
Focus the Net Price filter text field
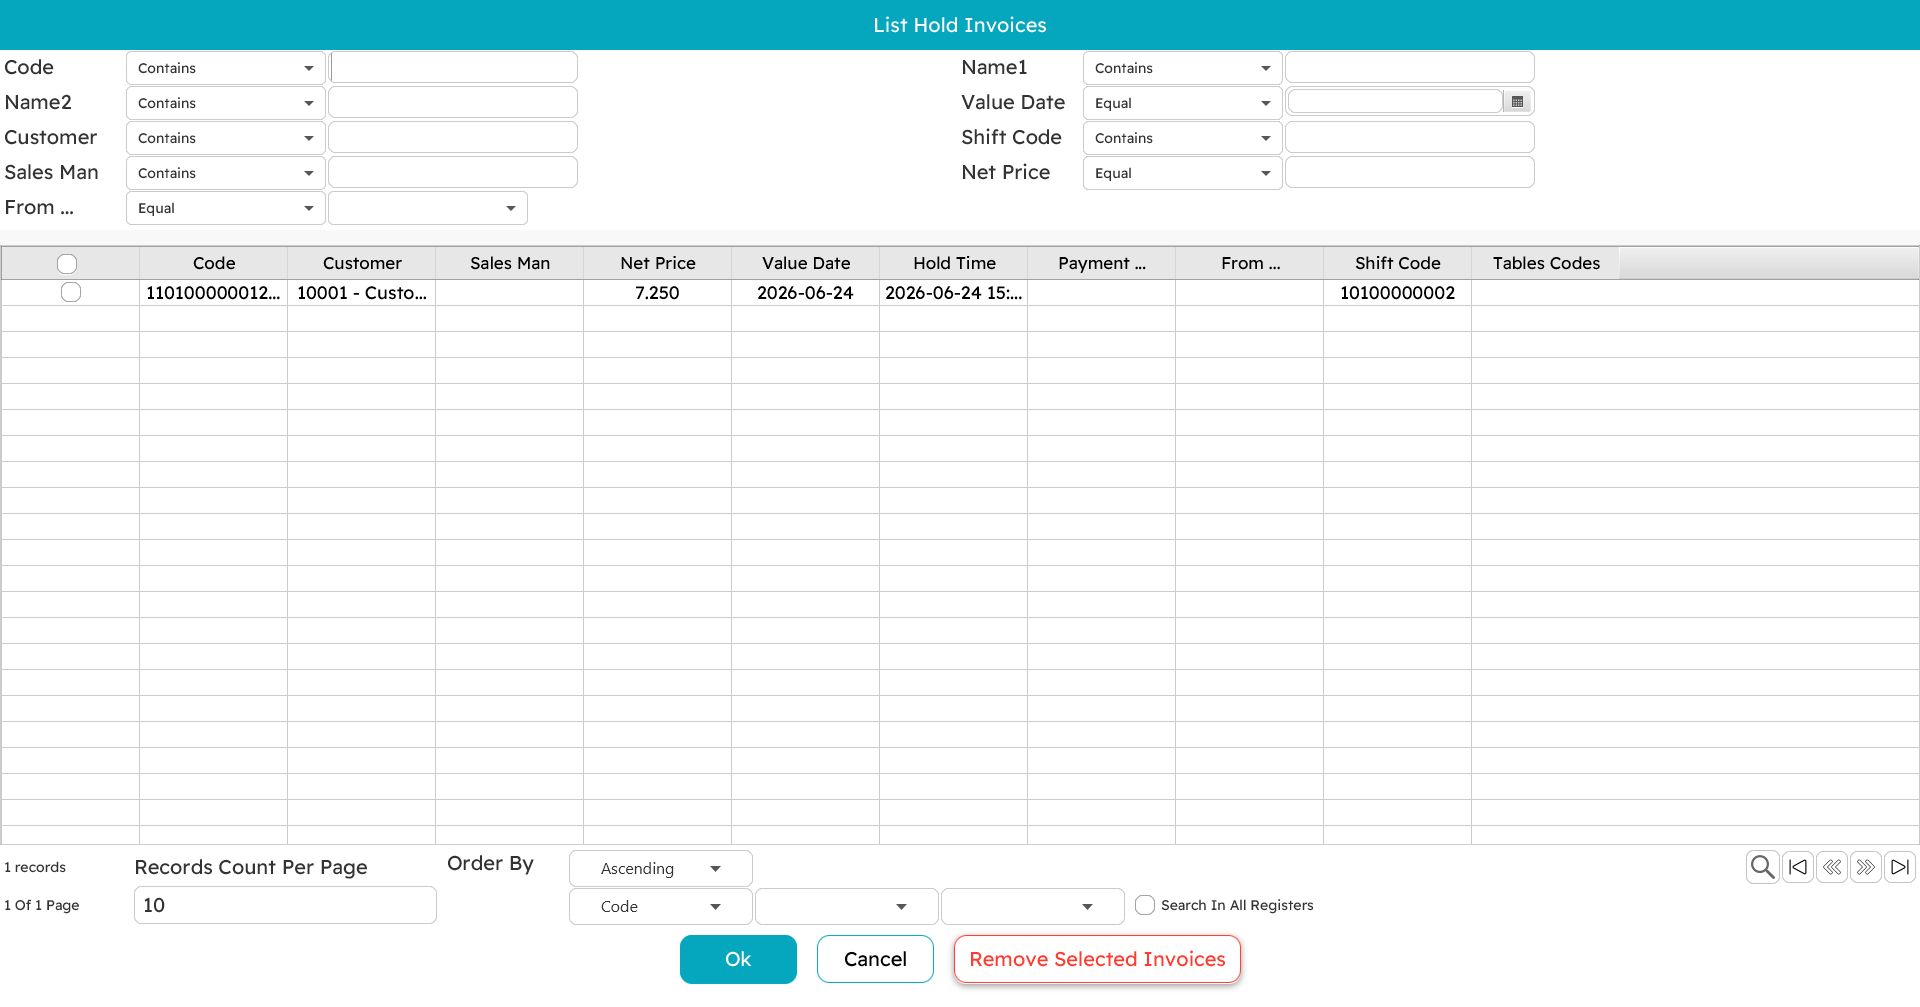1410,172
